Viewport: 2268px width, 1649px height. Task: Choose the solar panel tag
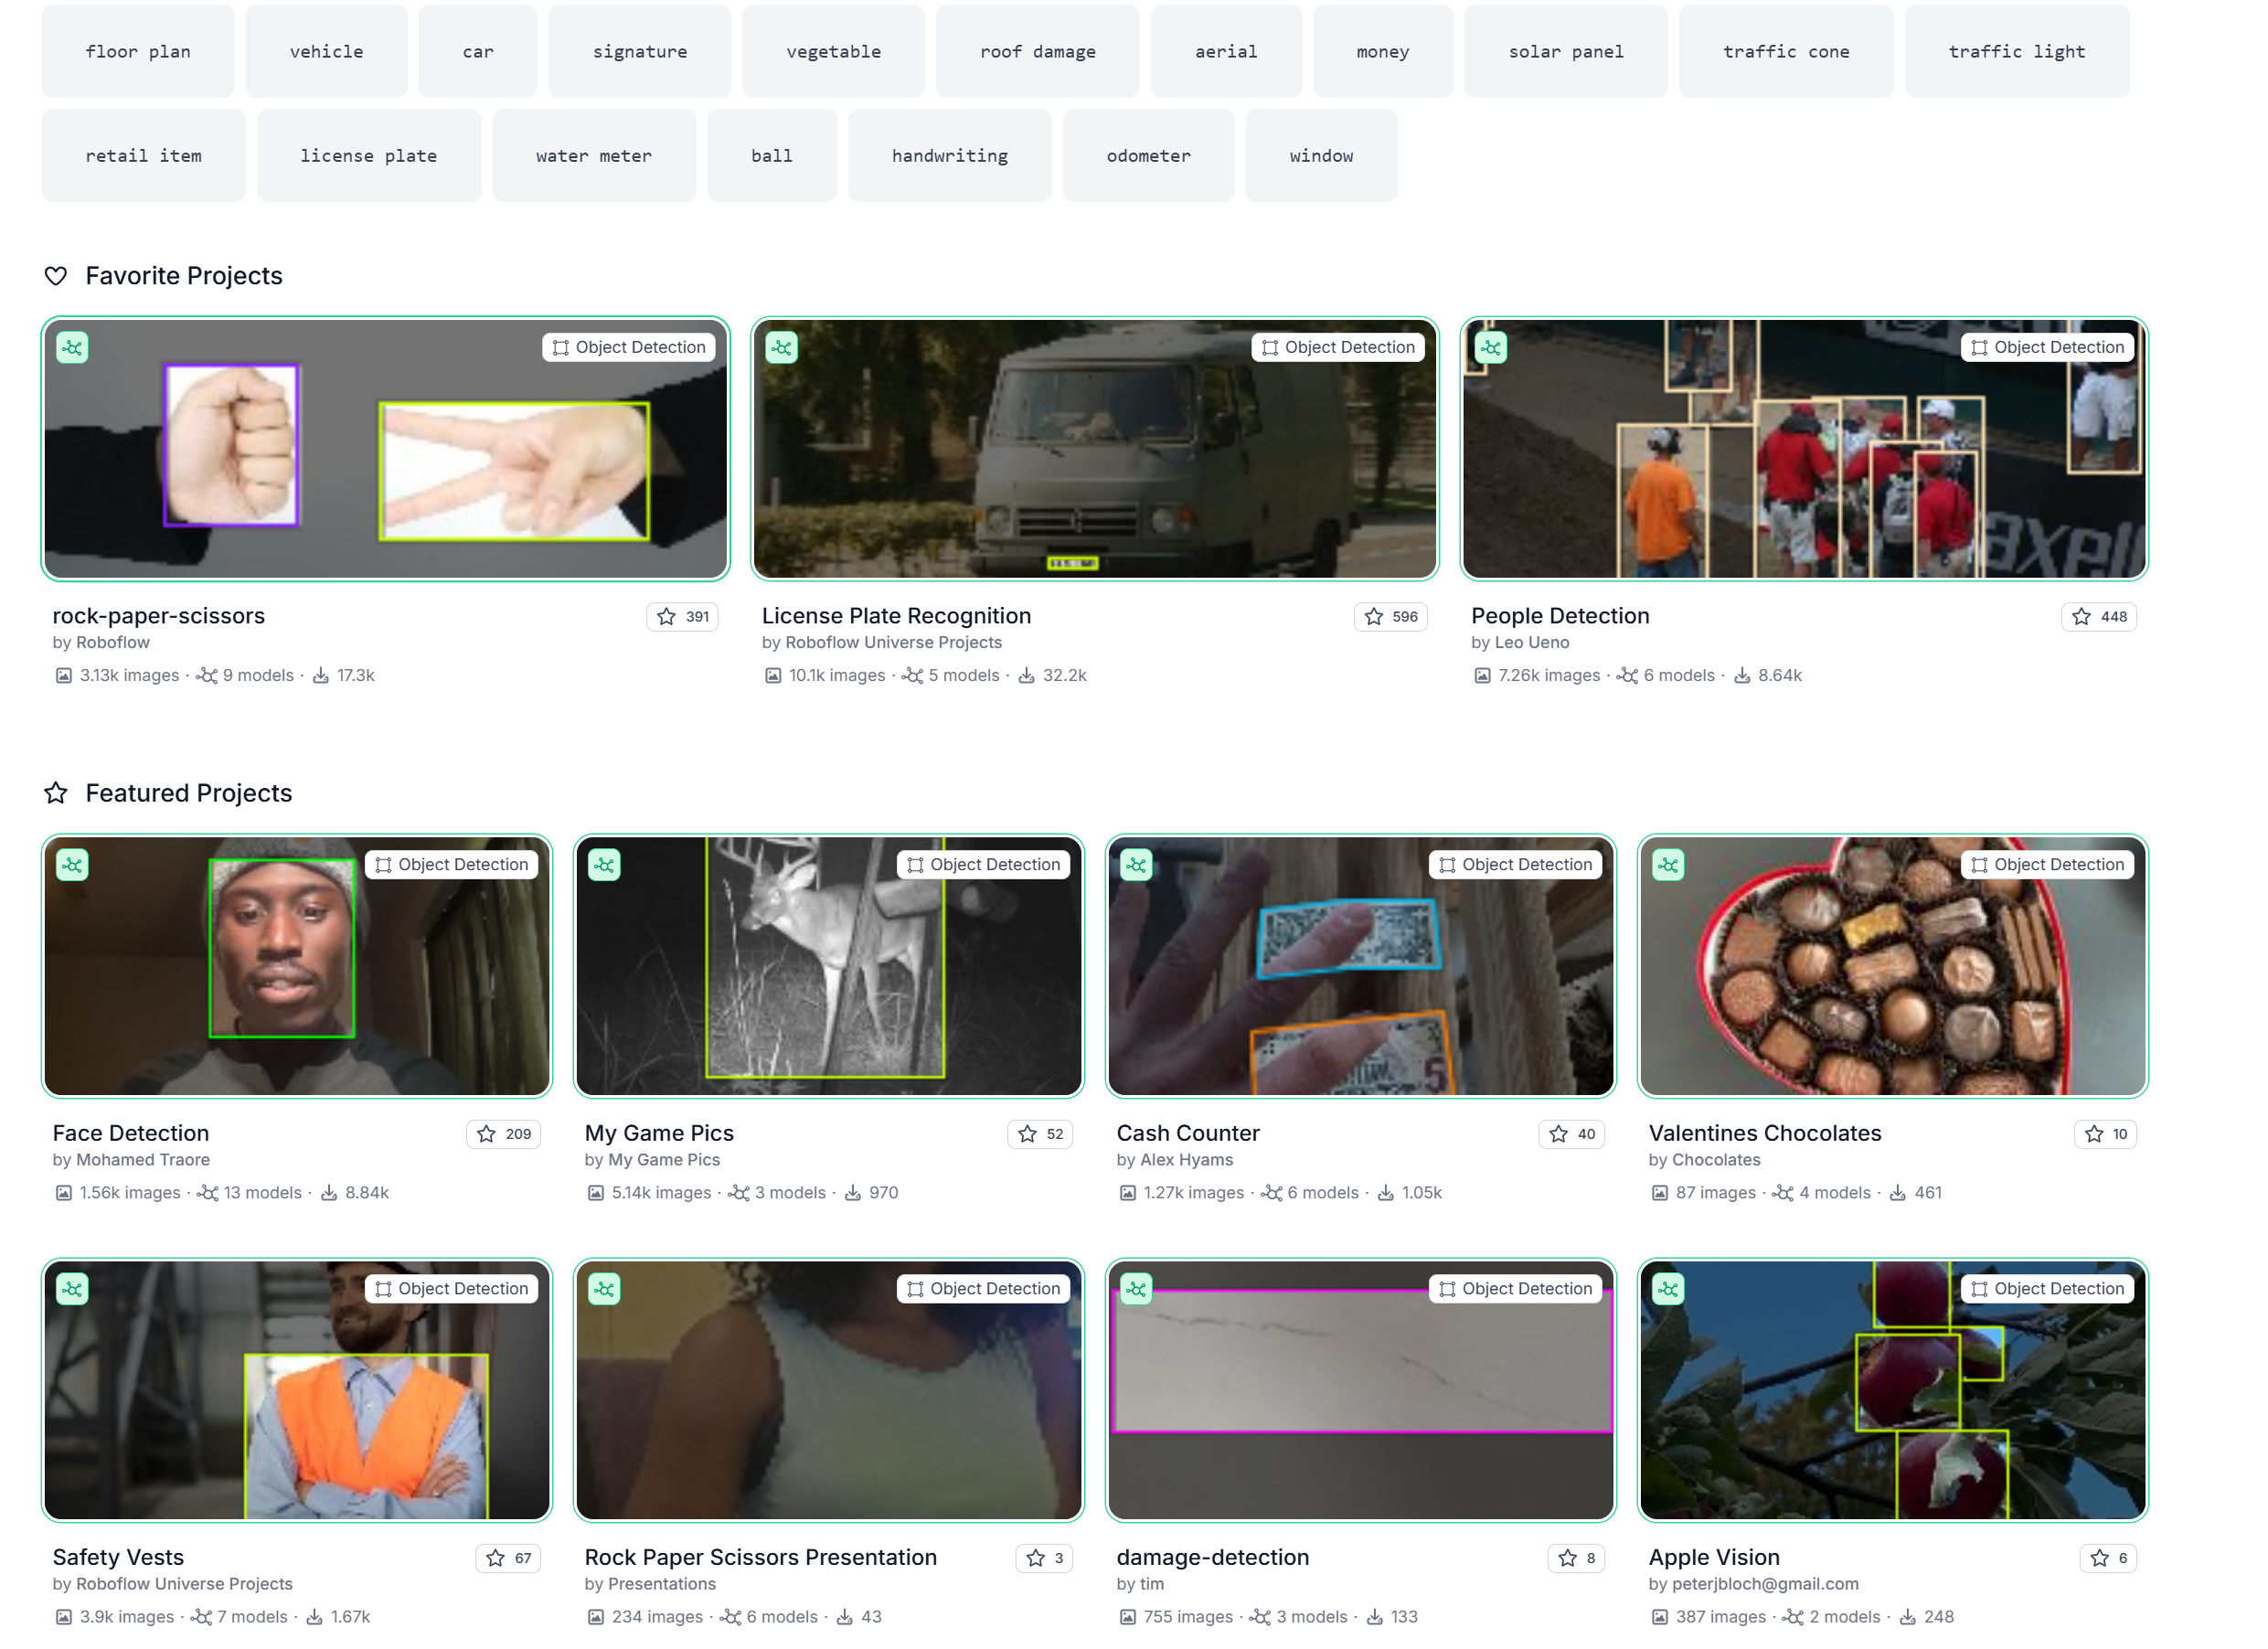[x=1565, y=51]
